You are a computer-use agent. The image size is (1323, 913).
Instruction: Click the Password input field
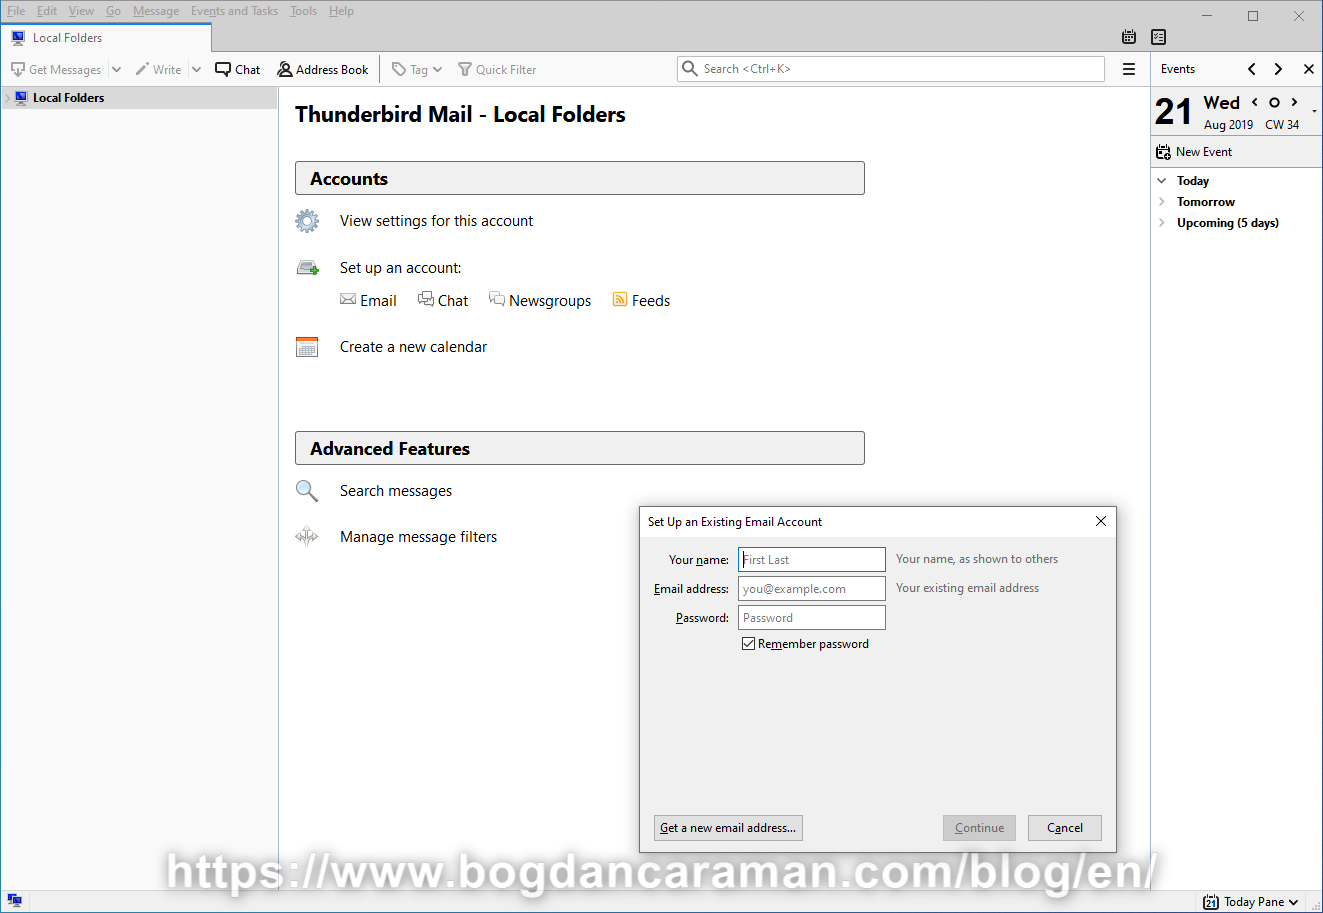[x=812, y=618]
